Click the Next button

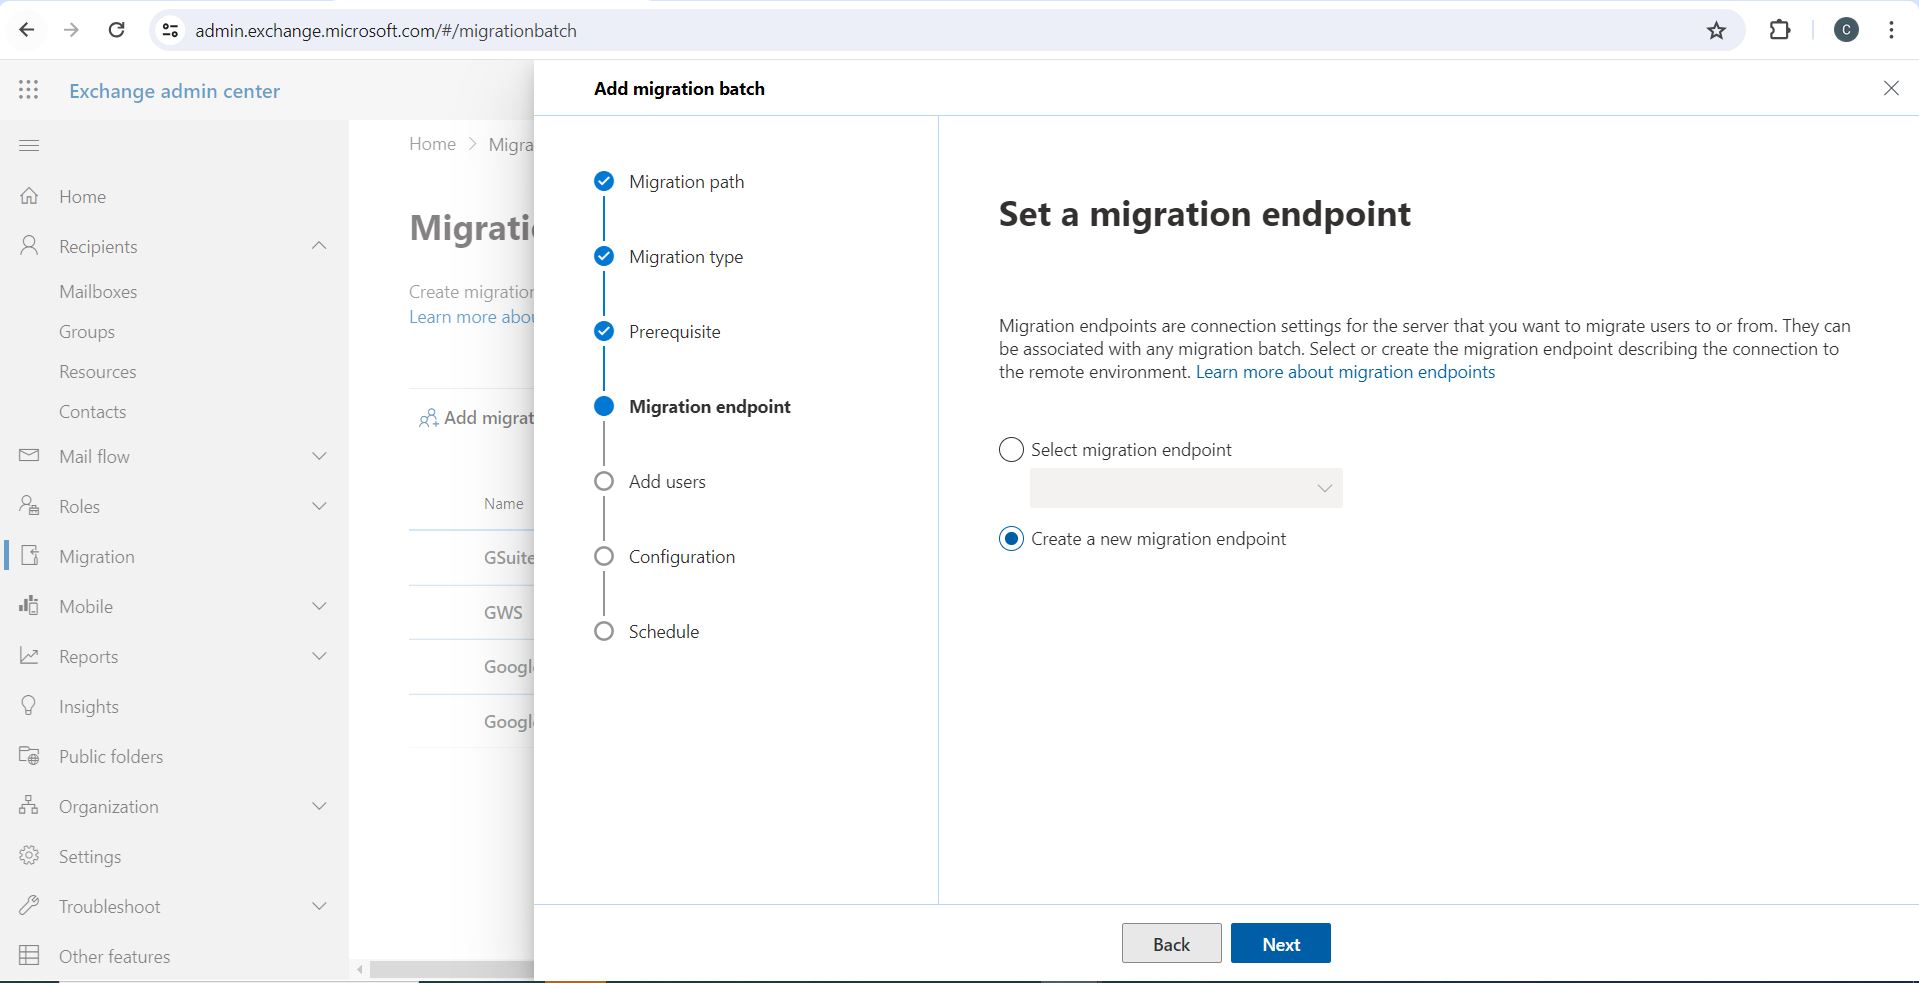[1280, 944]
